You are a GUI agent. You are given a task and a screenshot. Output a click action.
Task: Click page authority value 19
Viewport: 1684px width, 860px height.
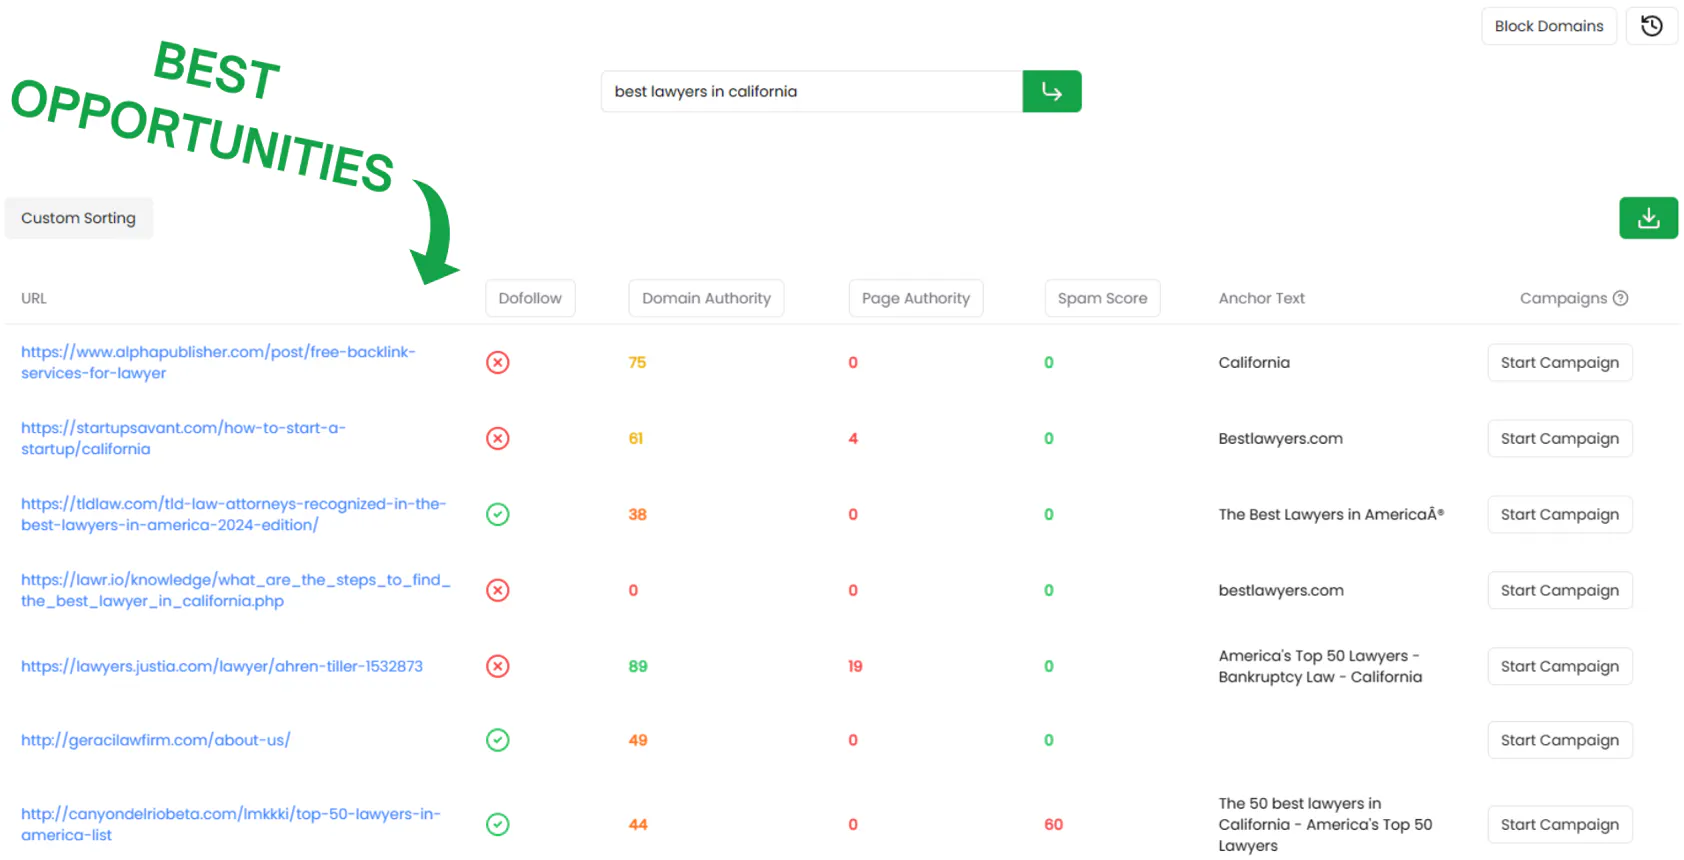[855, 666]
